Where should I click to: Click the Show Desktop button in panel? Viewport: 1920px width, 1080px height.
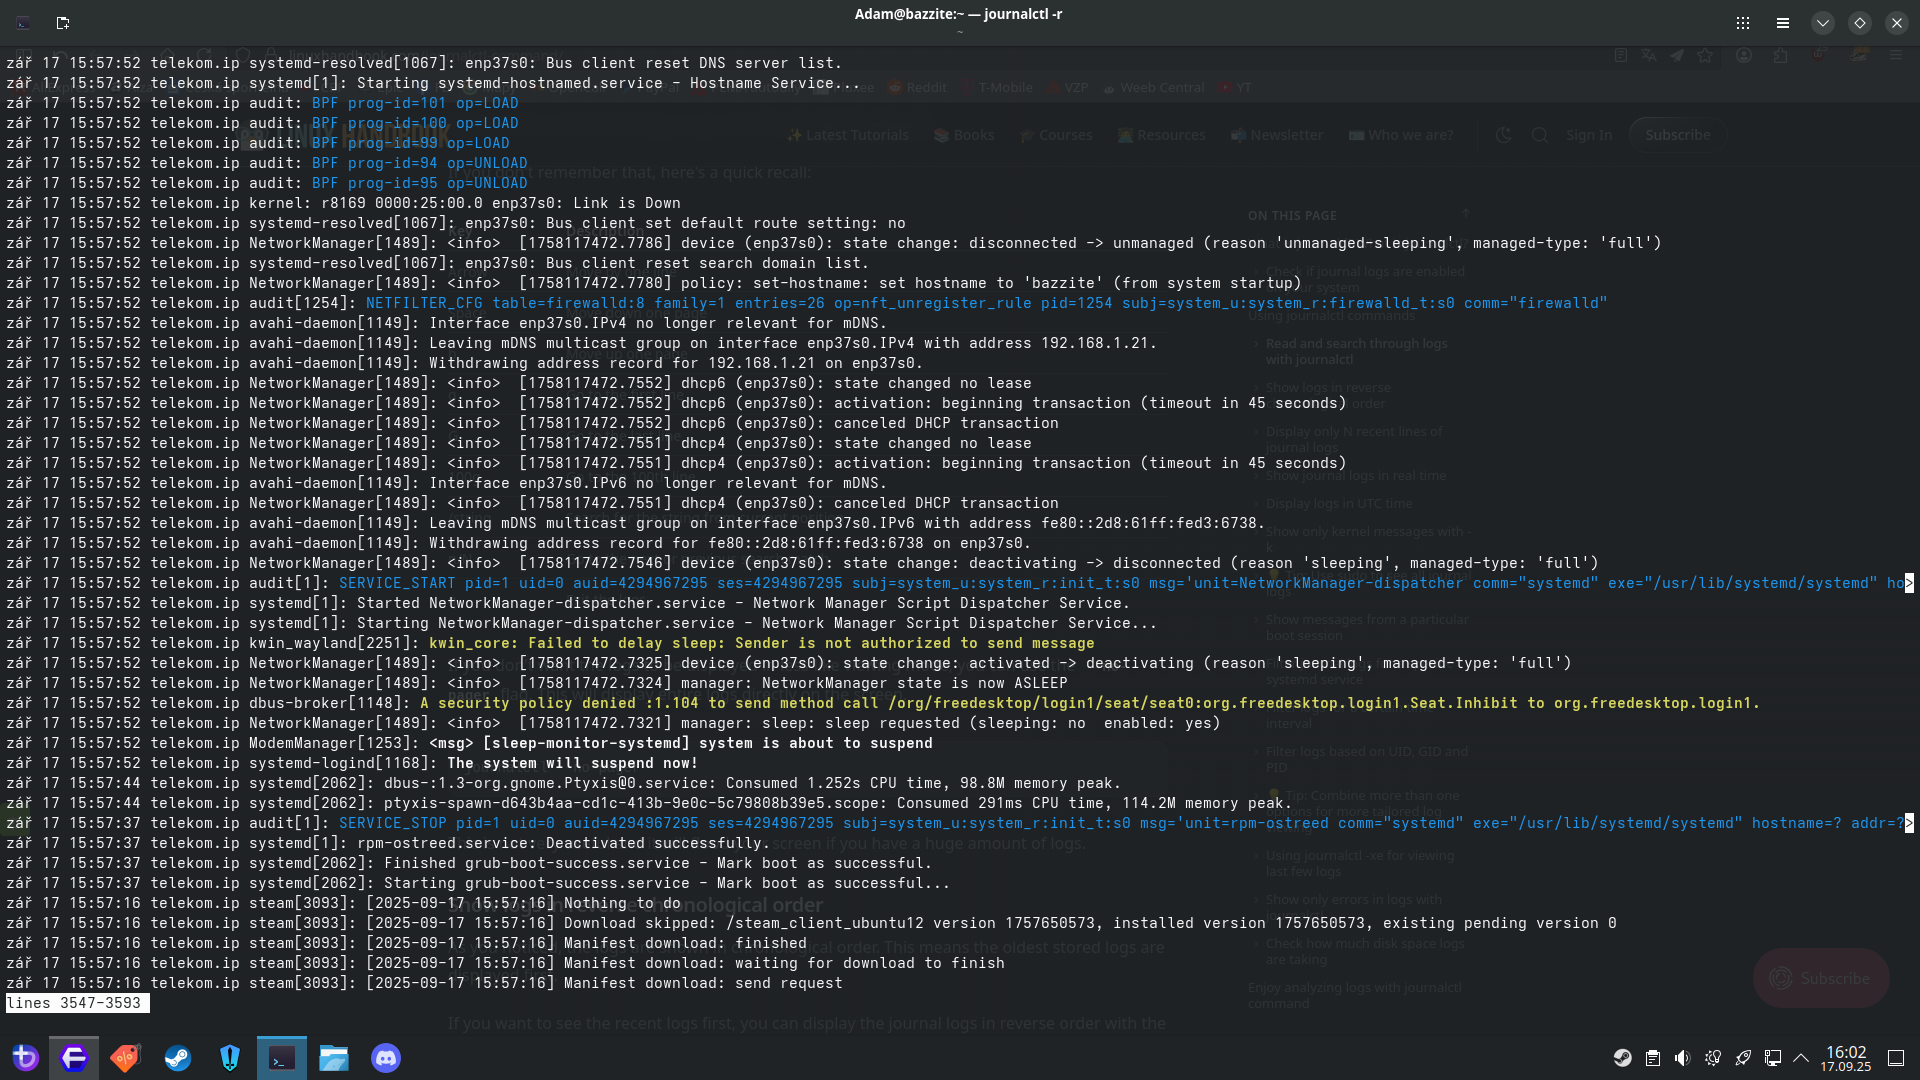(1895, 1058)
